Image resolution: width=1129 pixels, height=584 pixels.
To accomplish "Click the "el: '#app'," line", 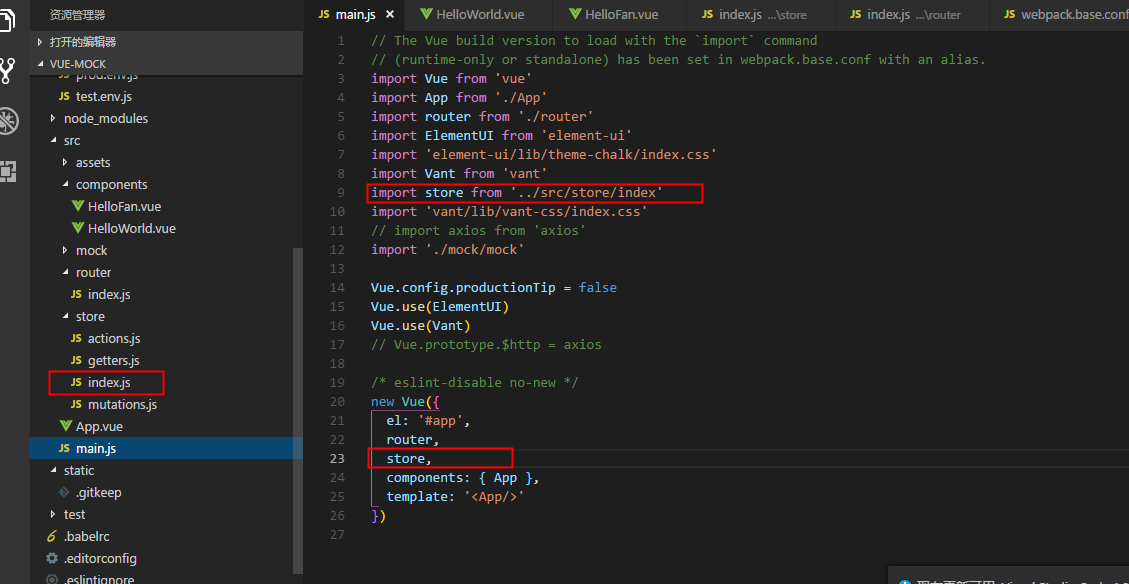I will click(428, 421).
